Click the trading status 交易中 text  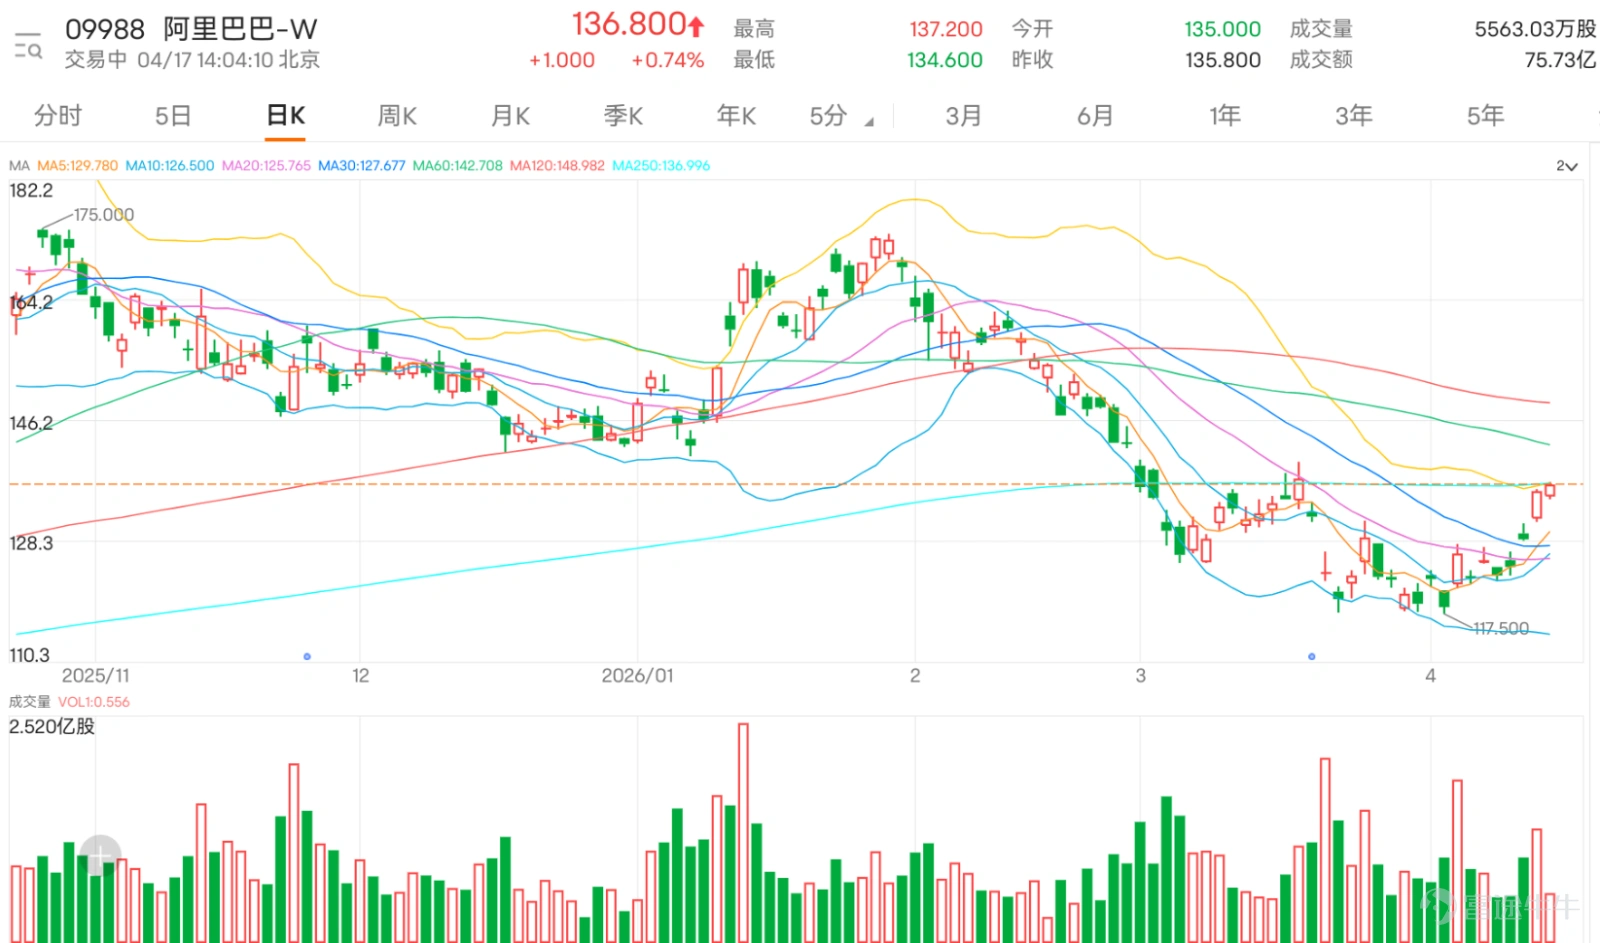tap(96, 60)
